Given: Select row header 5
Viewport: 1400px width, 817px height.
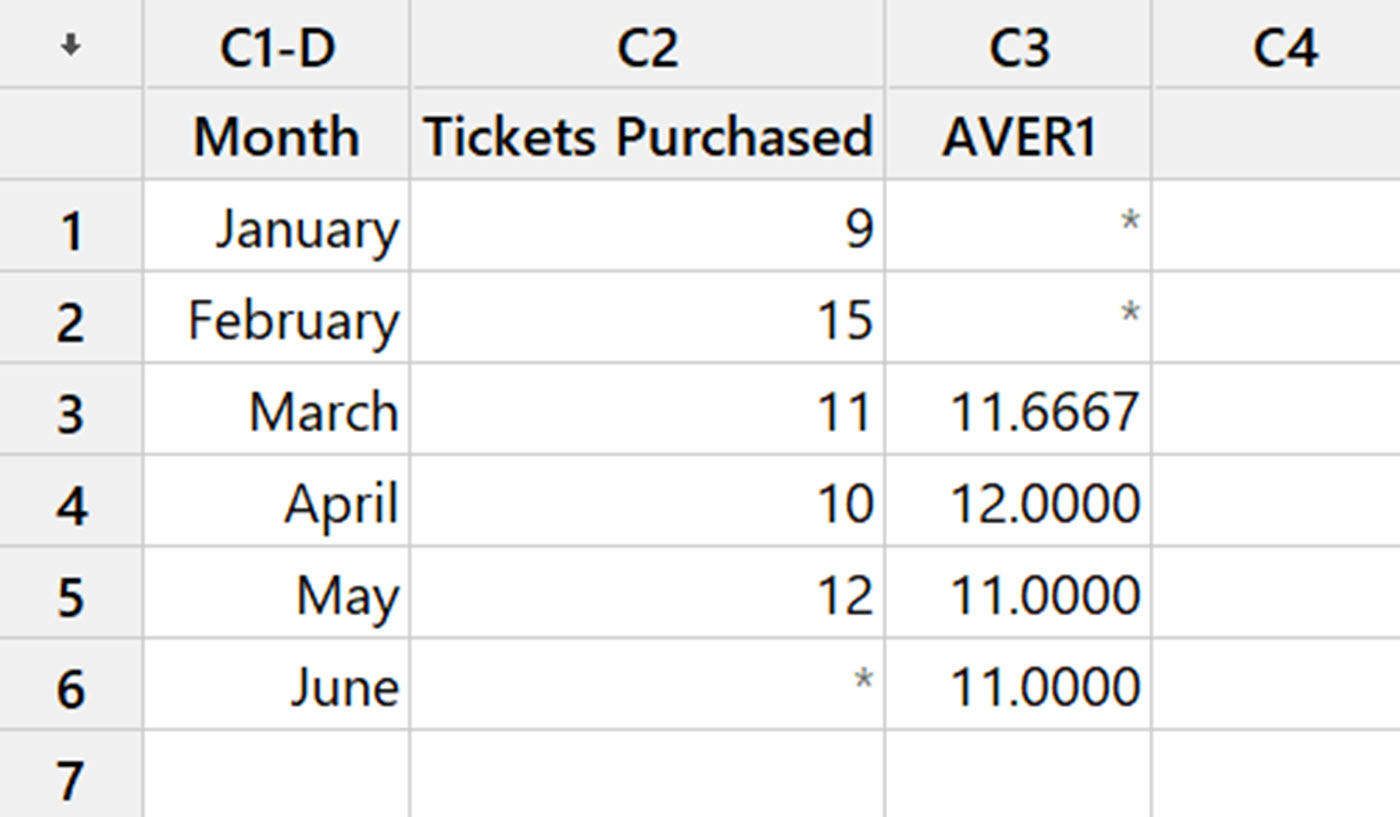Looking at the screenshot, I should click(71, 593).
